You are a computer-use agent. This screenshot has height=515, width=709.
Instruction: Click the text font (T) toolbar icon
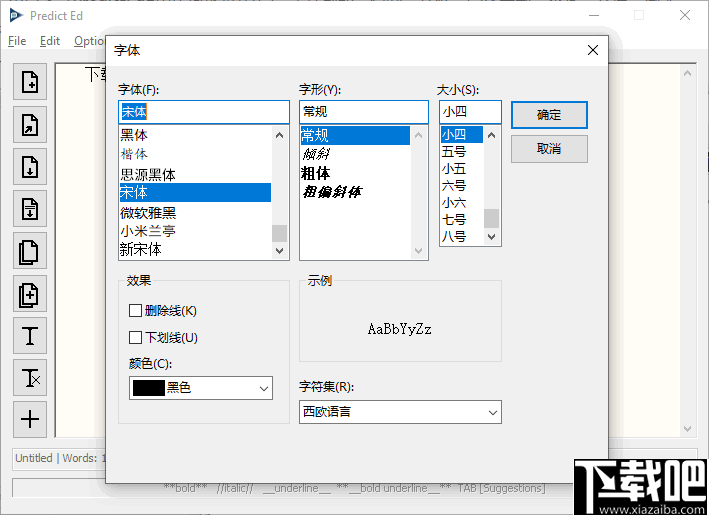(x=30, y=335)
